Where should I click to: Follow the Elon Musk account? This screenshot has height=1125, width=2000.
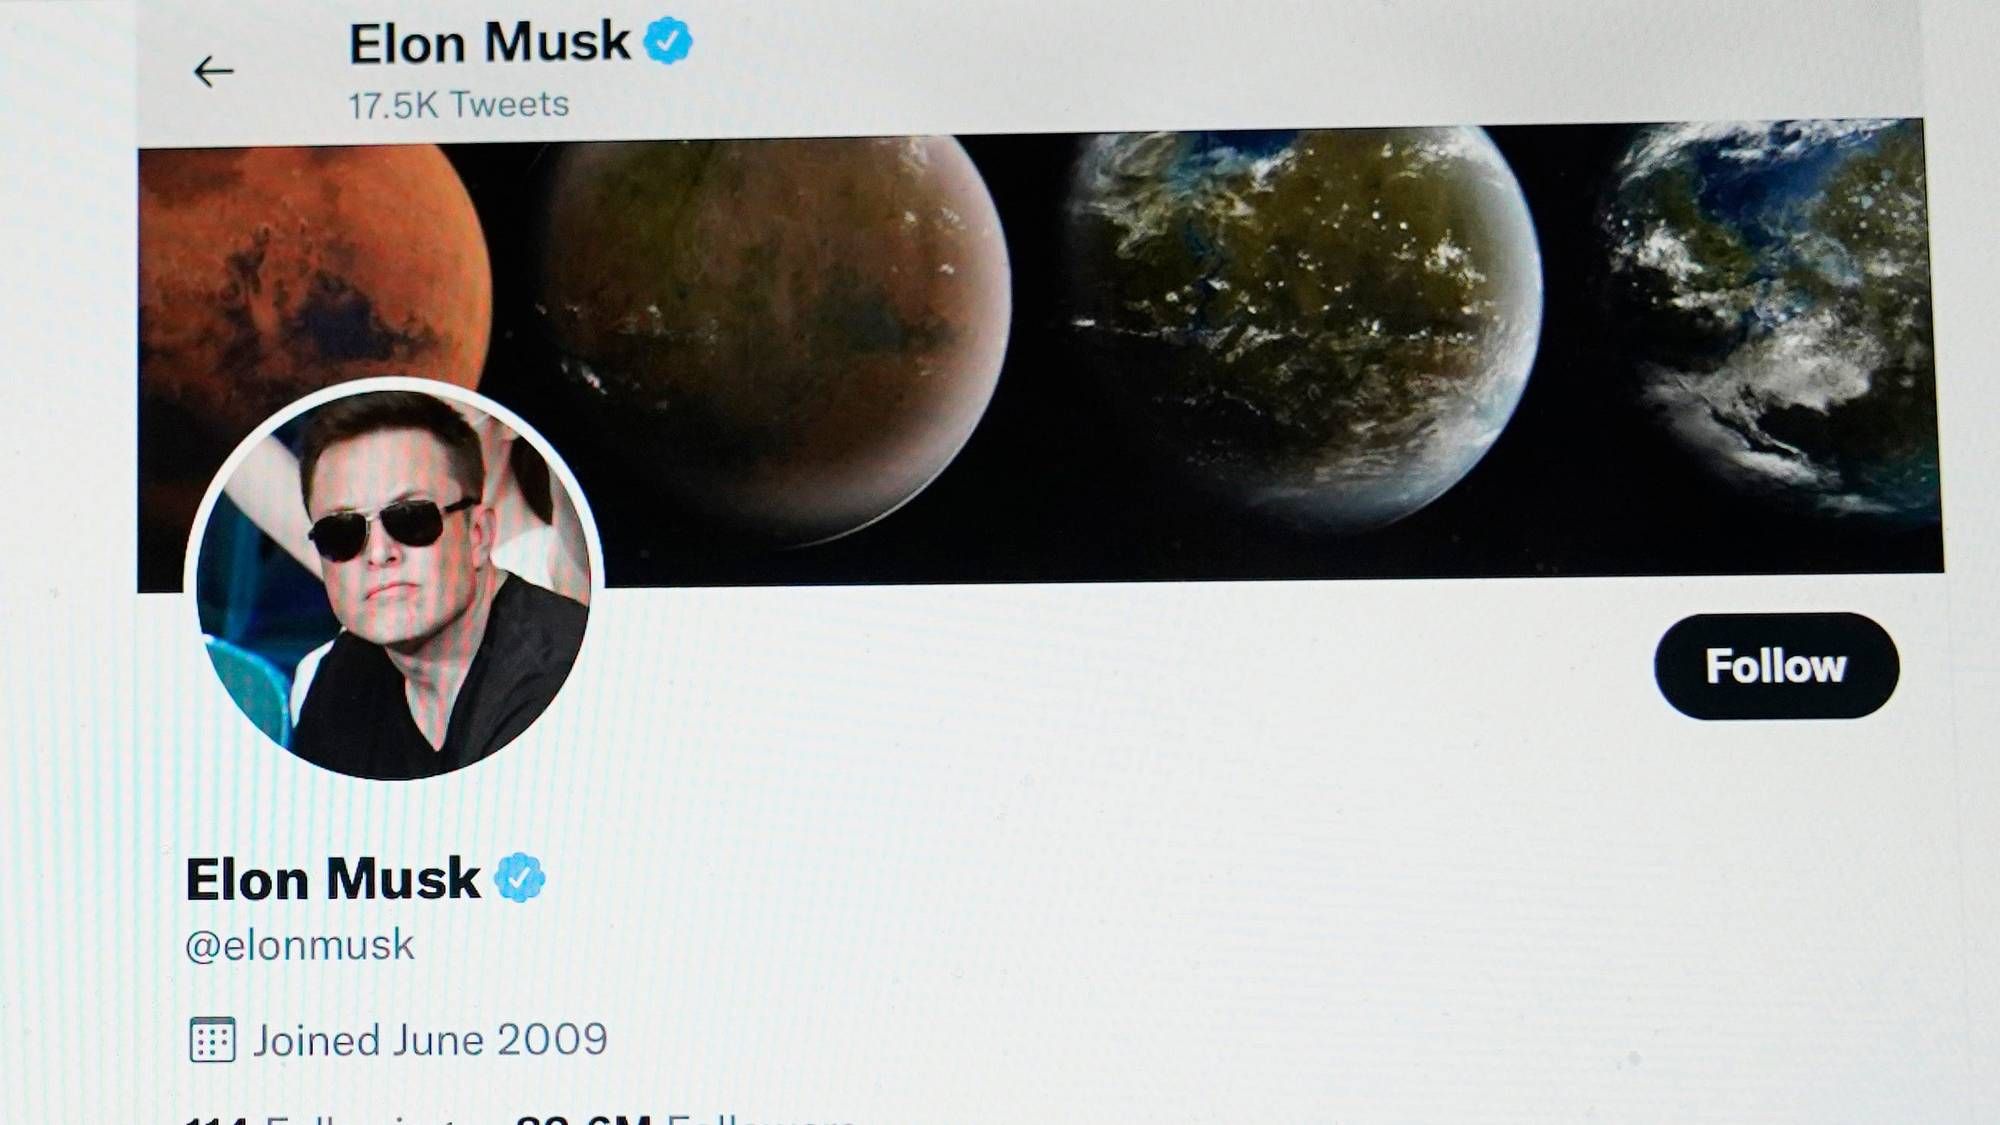(1776, 666)
